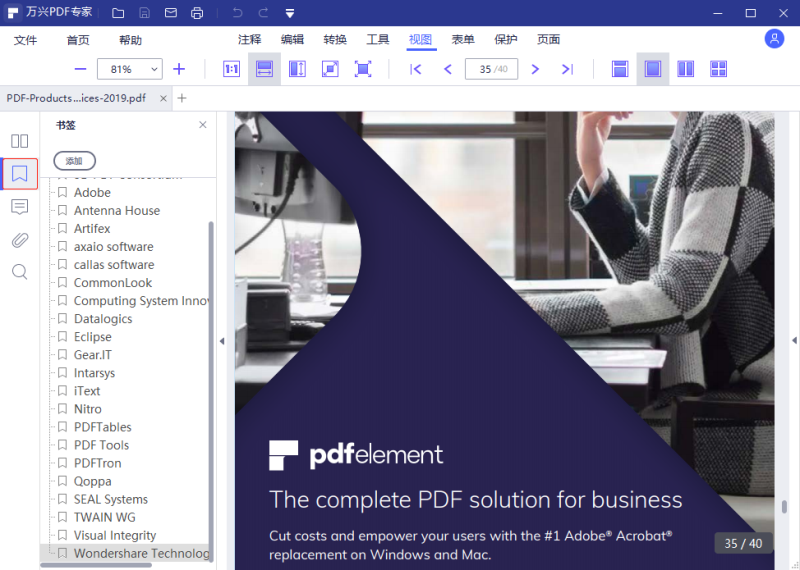Open the comments sidebar panel
The height and width of the screenshot is (570, 800).
[x=19, y=207]
